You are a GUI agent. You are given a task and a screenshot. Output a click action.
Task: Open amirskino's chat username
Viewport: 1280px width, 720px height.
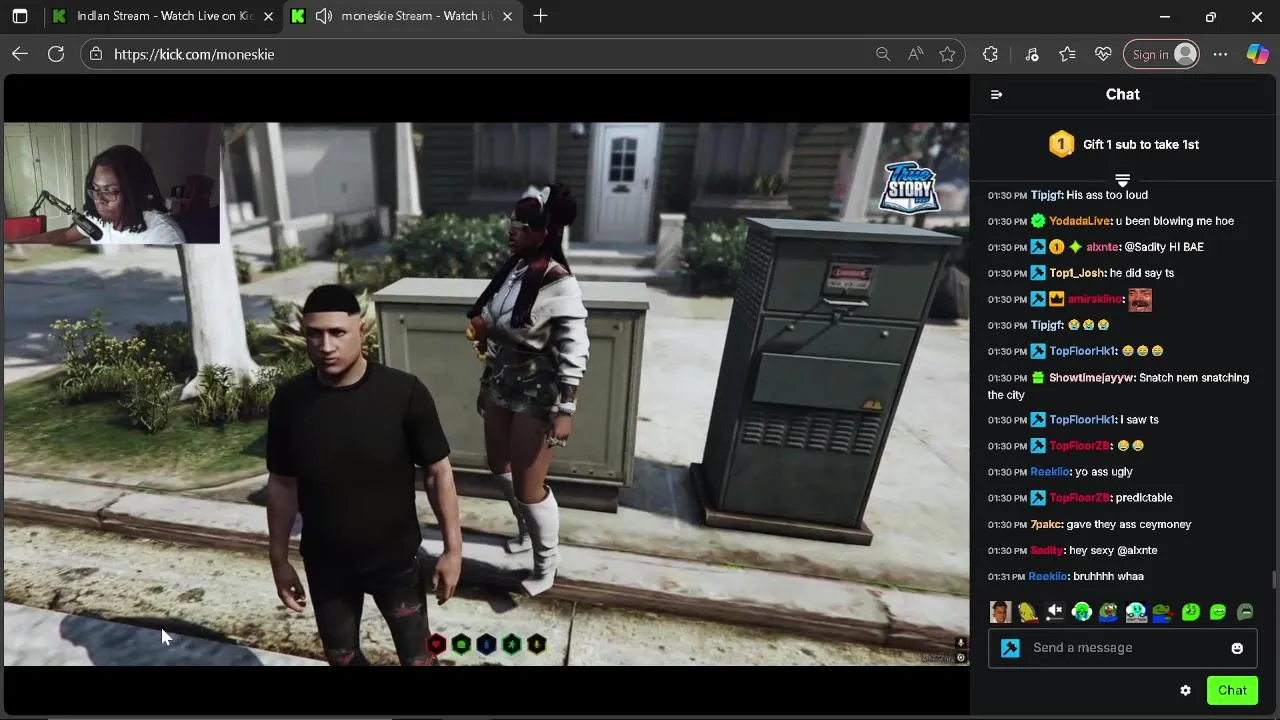tap(1094, 299)
